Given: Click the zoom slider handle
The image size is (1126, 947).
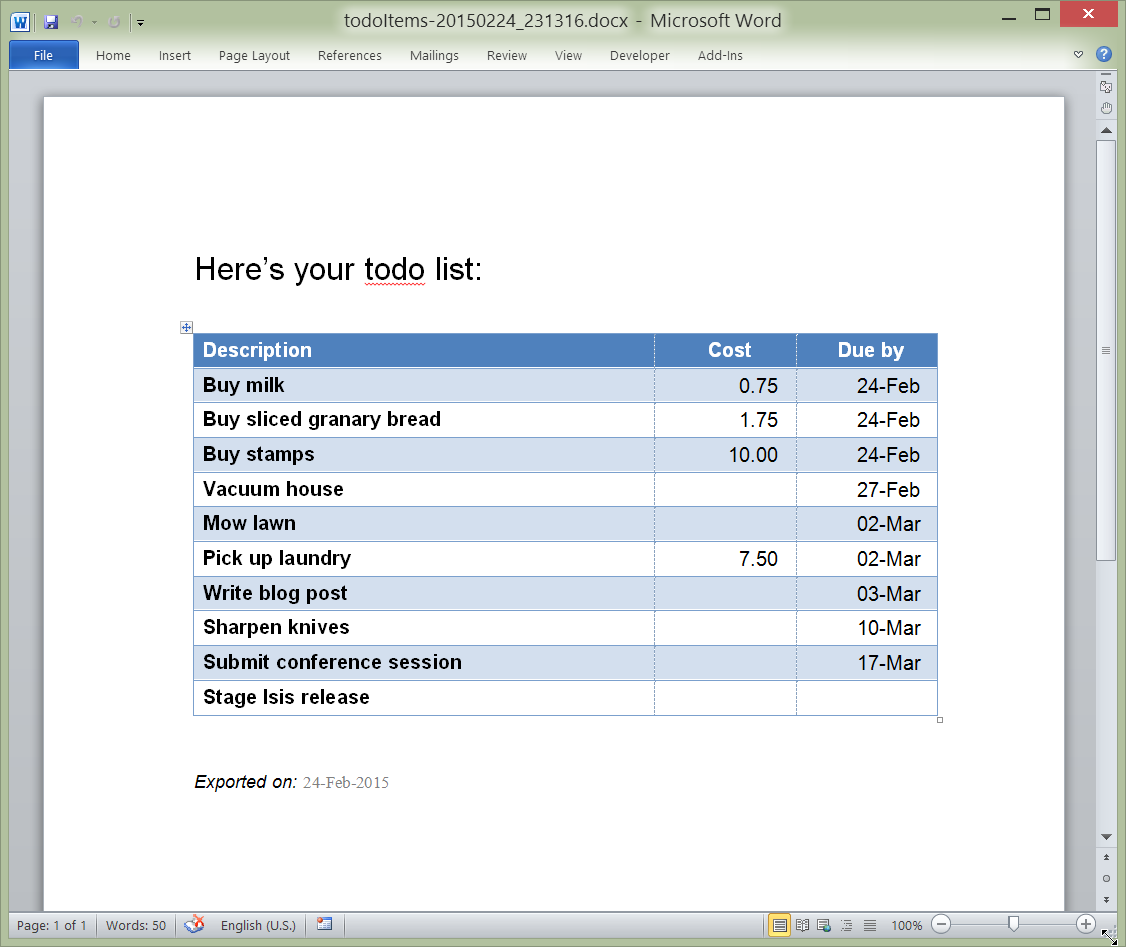Looking at the screenshot, I should 1013,925.
